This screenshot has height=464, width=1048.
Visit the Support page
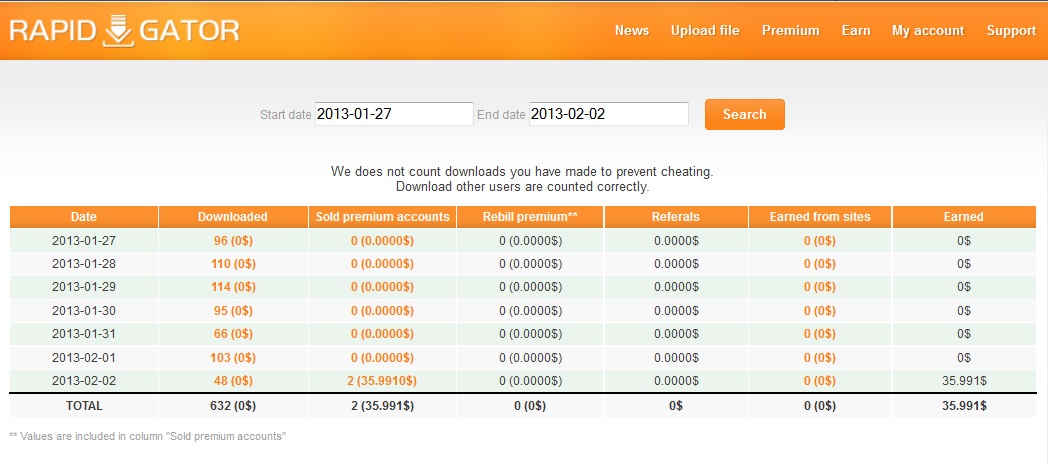click(1011, 30)
